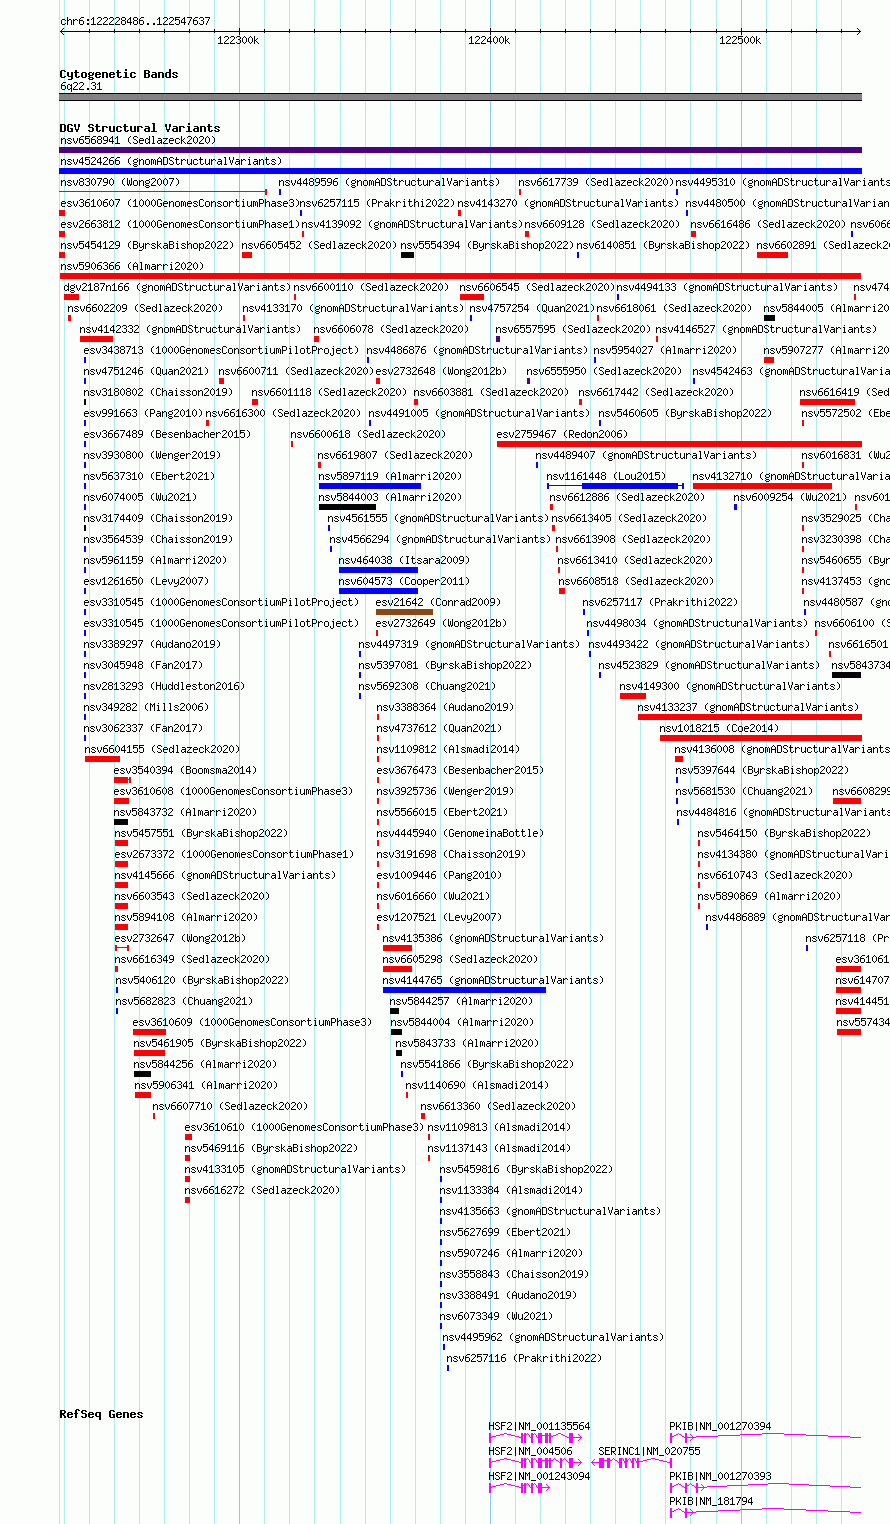This screenshot has width=890, height=1524.
Task: Open dgv2187n166 gnomAD variant label
Action: 178,287
